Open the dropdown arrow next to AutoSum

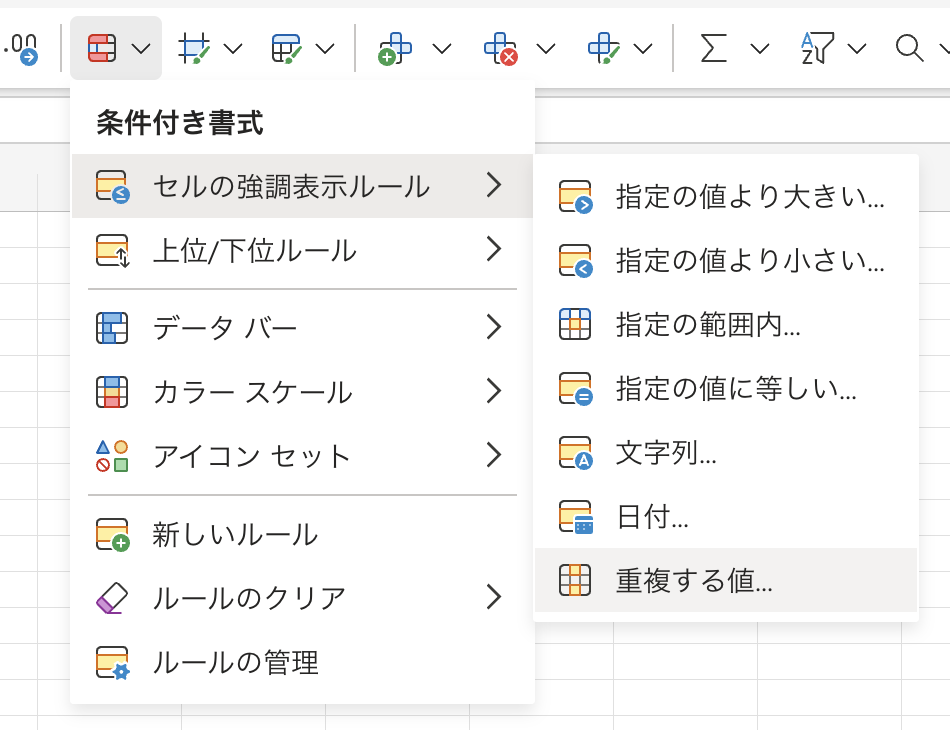pyautogui.click(x=759, y=48)
